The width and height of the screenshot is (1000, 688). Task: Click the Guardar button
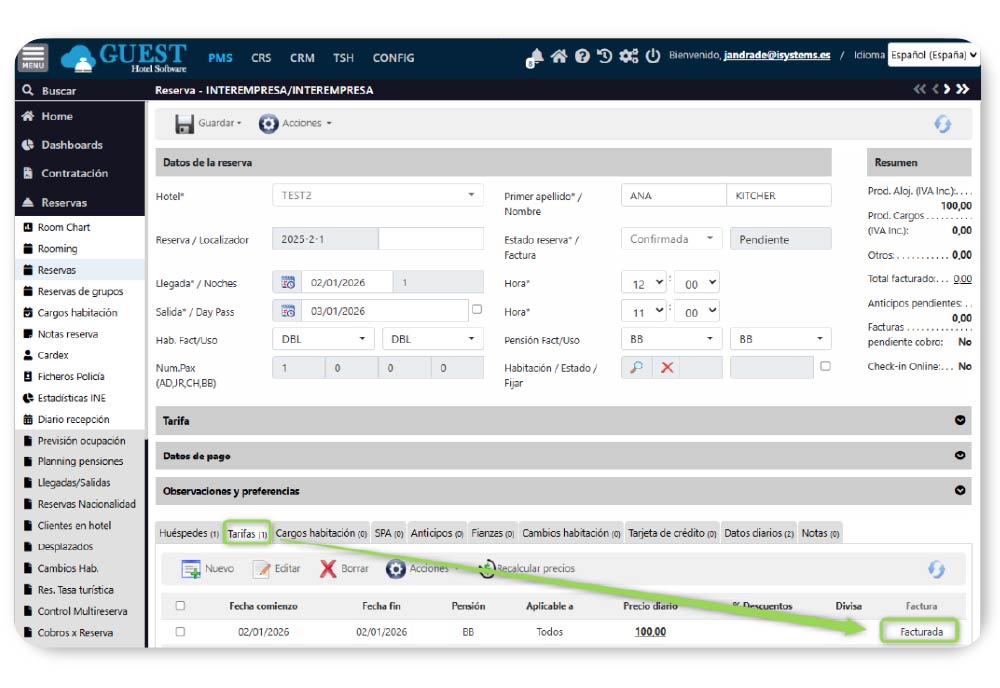[208, 123]
